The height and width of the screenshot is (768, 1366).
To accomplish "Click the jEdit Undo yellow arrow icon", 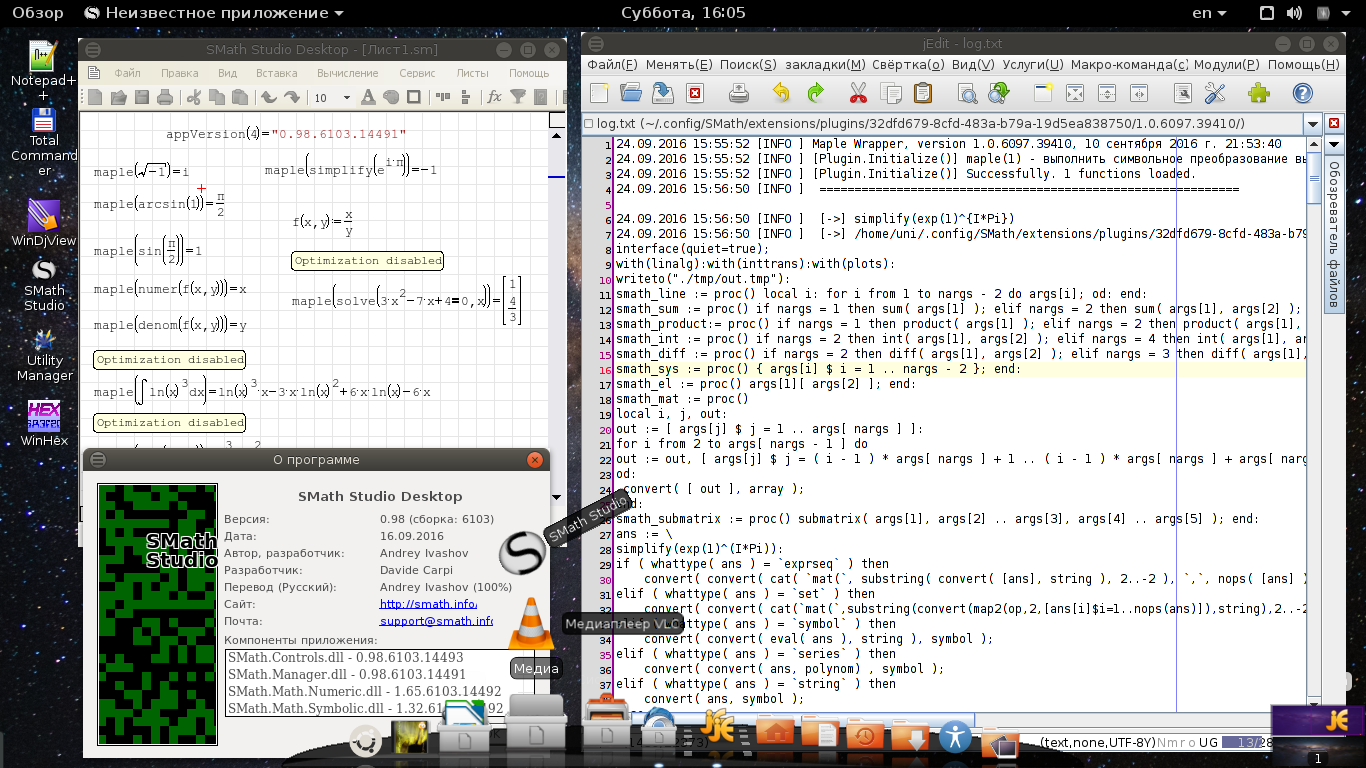I will click(x=781, y=93).
